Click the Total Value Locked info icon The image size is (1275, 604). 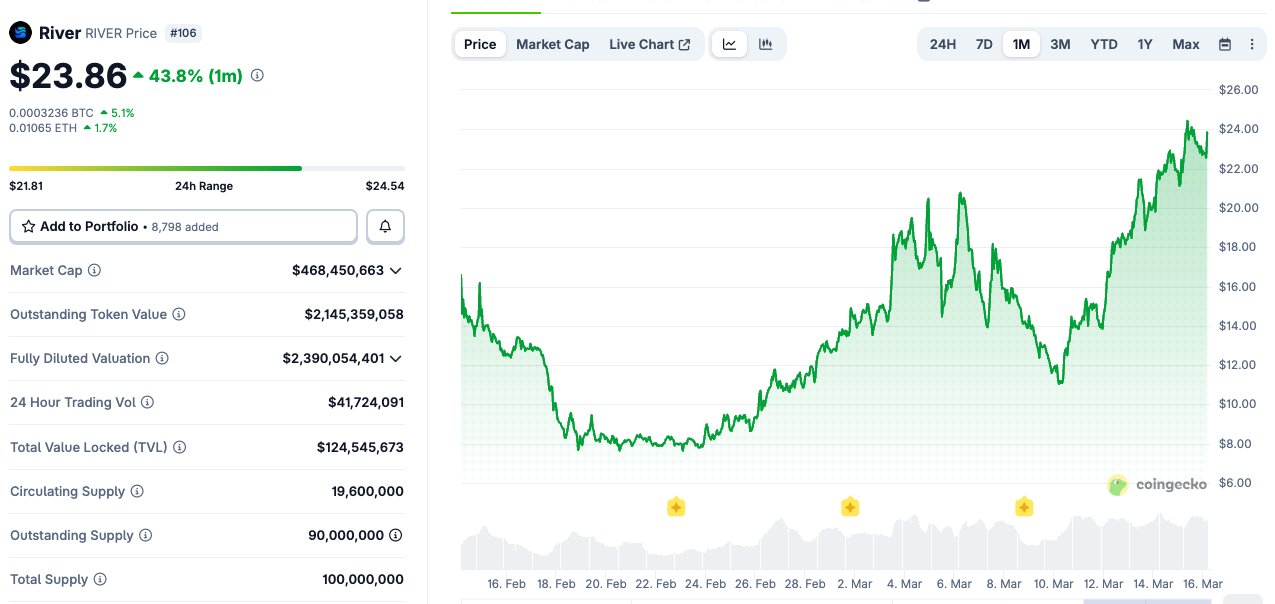click(180, 447)
